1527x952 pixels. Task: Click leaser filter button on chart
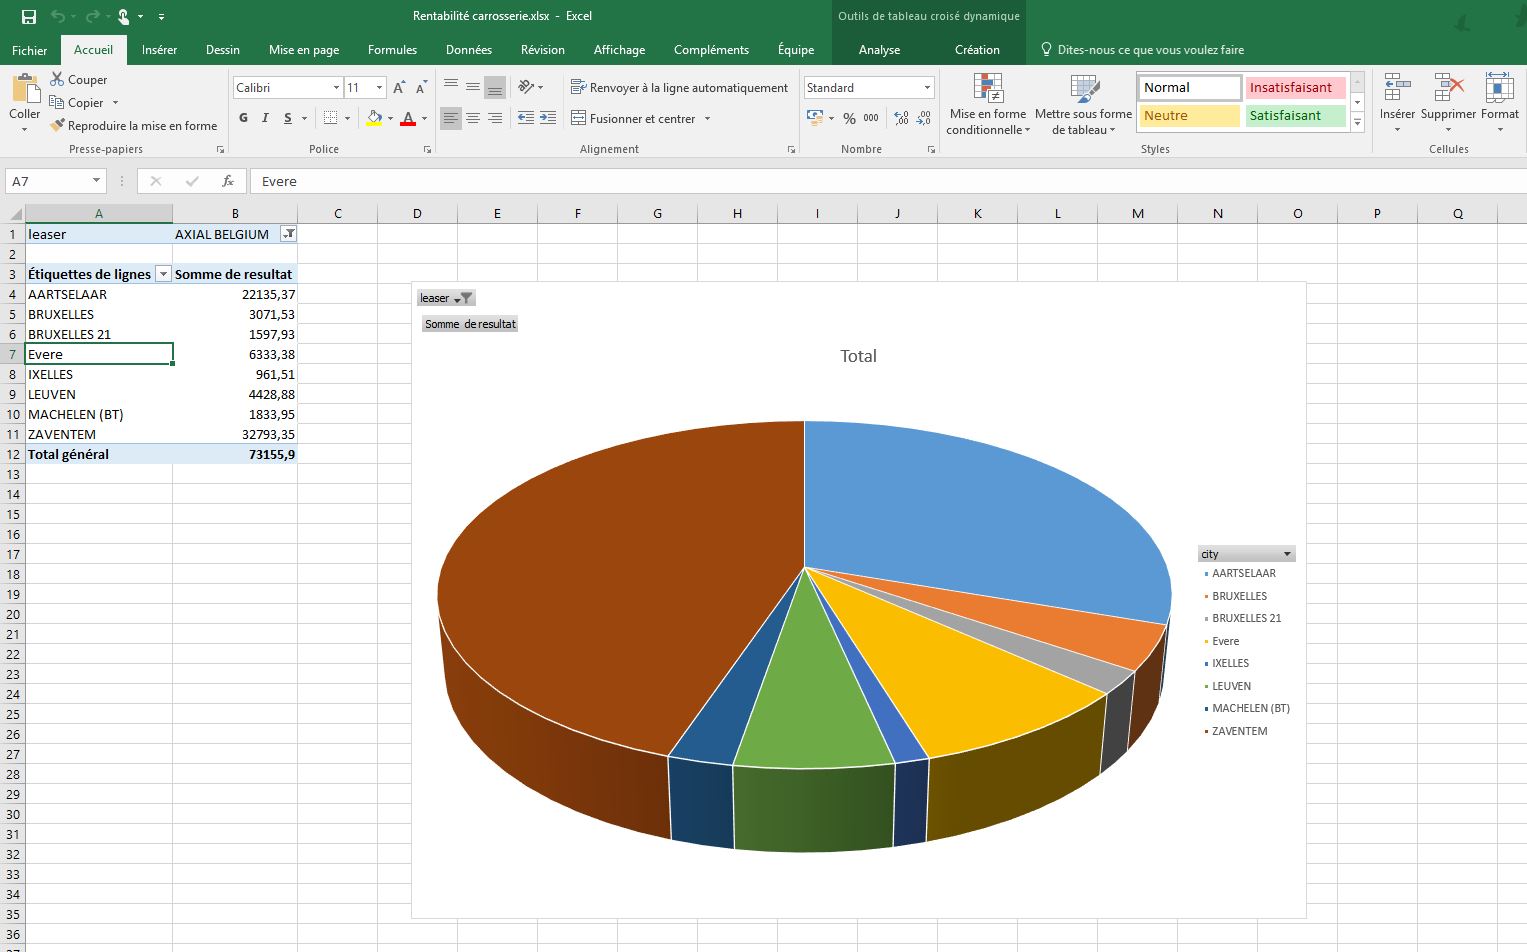[x=446, y=298]
